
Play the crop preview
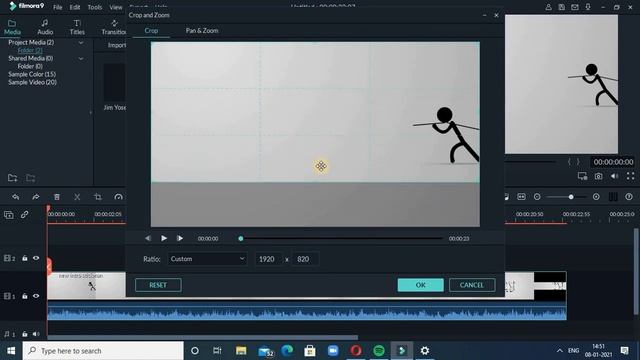click(164, 238)
